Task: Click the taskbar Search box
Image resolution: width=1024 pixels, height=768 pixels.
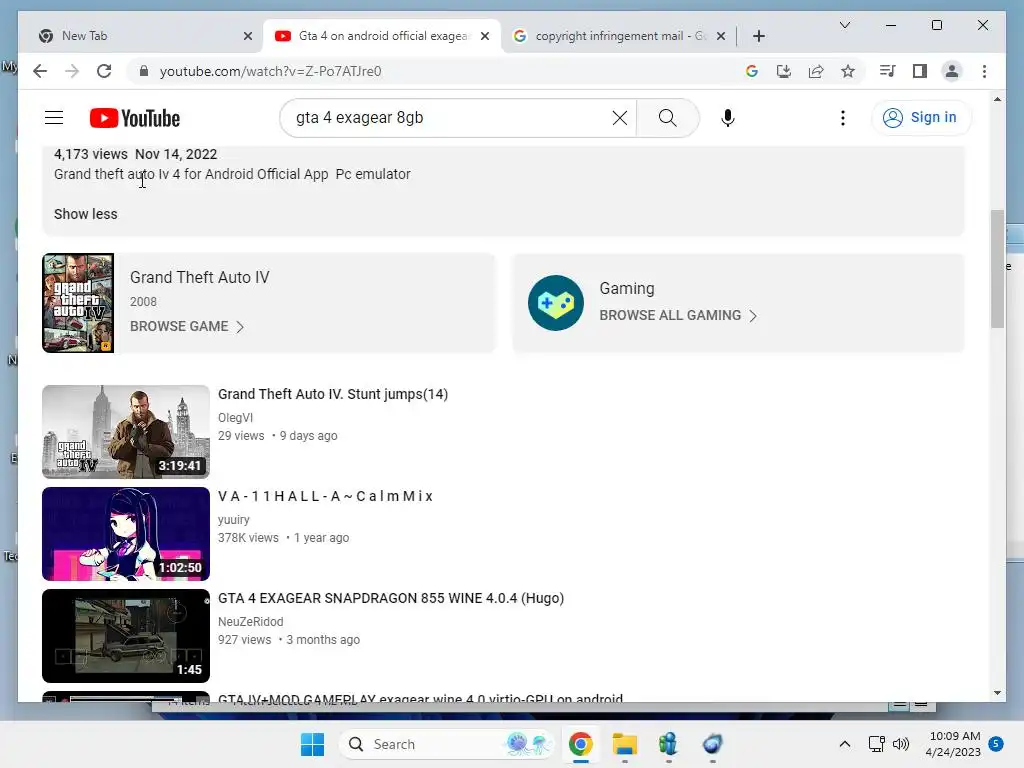Action: pyautogui.click(x=446, y=744)
